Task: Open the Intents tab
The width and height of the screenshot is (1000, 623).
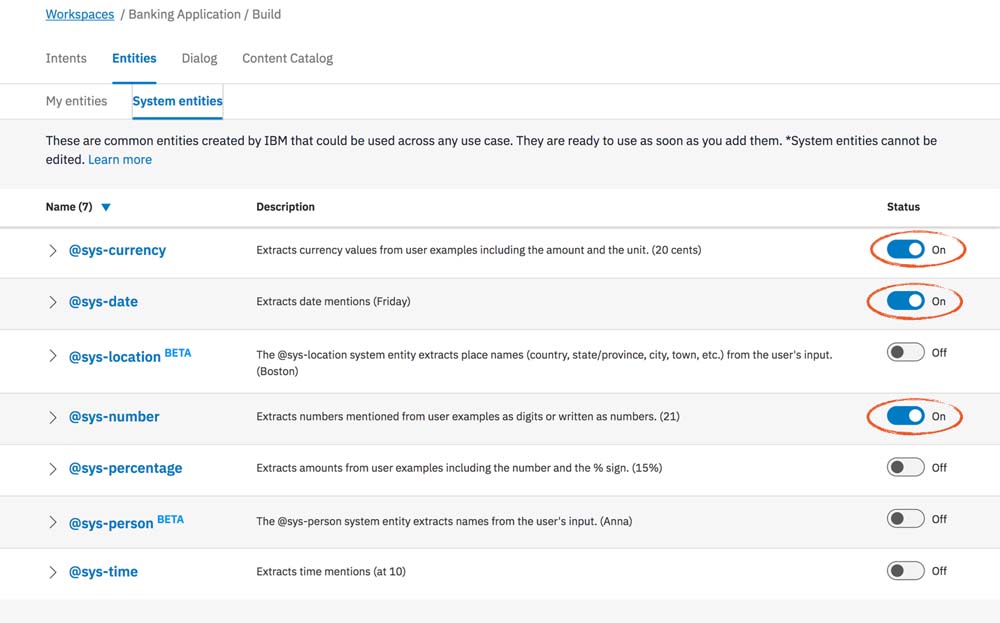Action: pyautogui.click(x=66, y=58)
